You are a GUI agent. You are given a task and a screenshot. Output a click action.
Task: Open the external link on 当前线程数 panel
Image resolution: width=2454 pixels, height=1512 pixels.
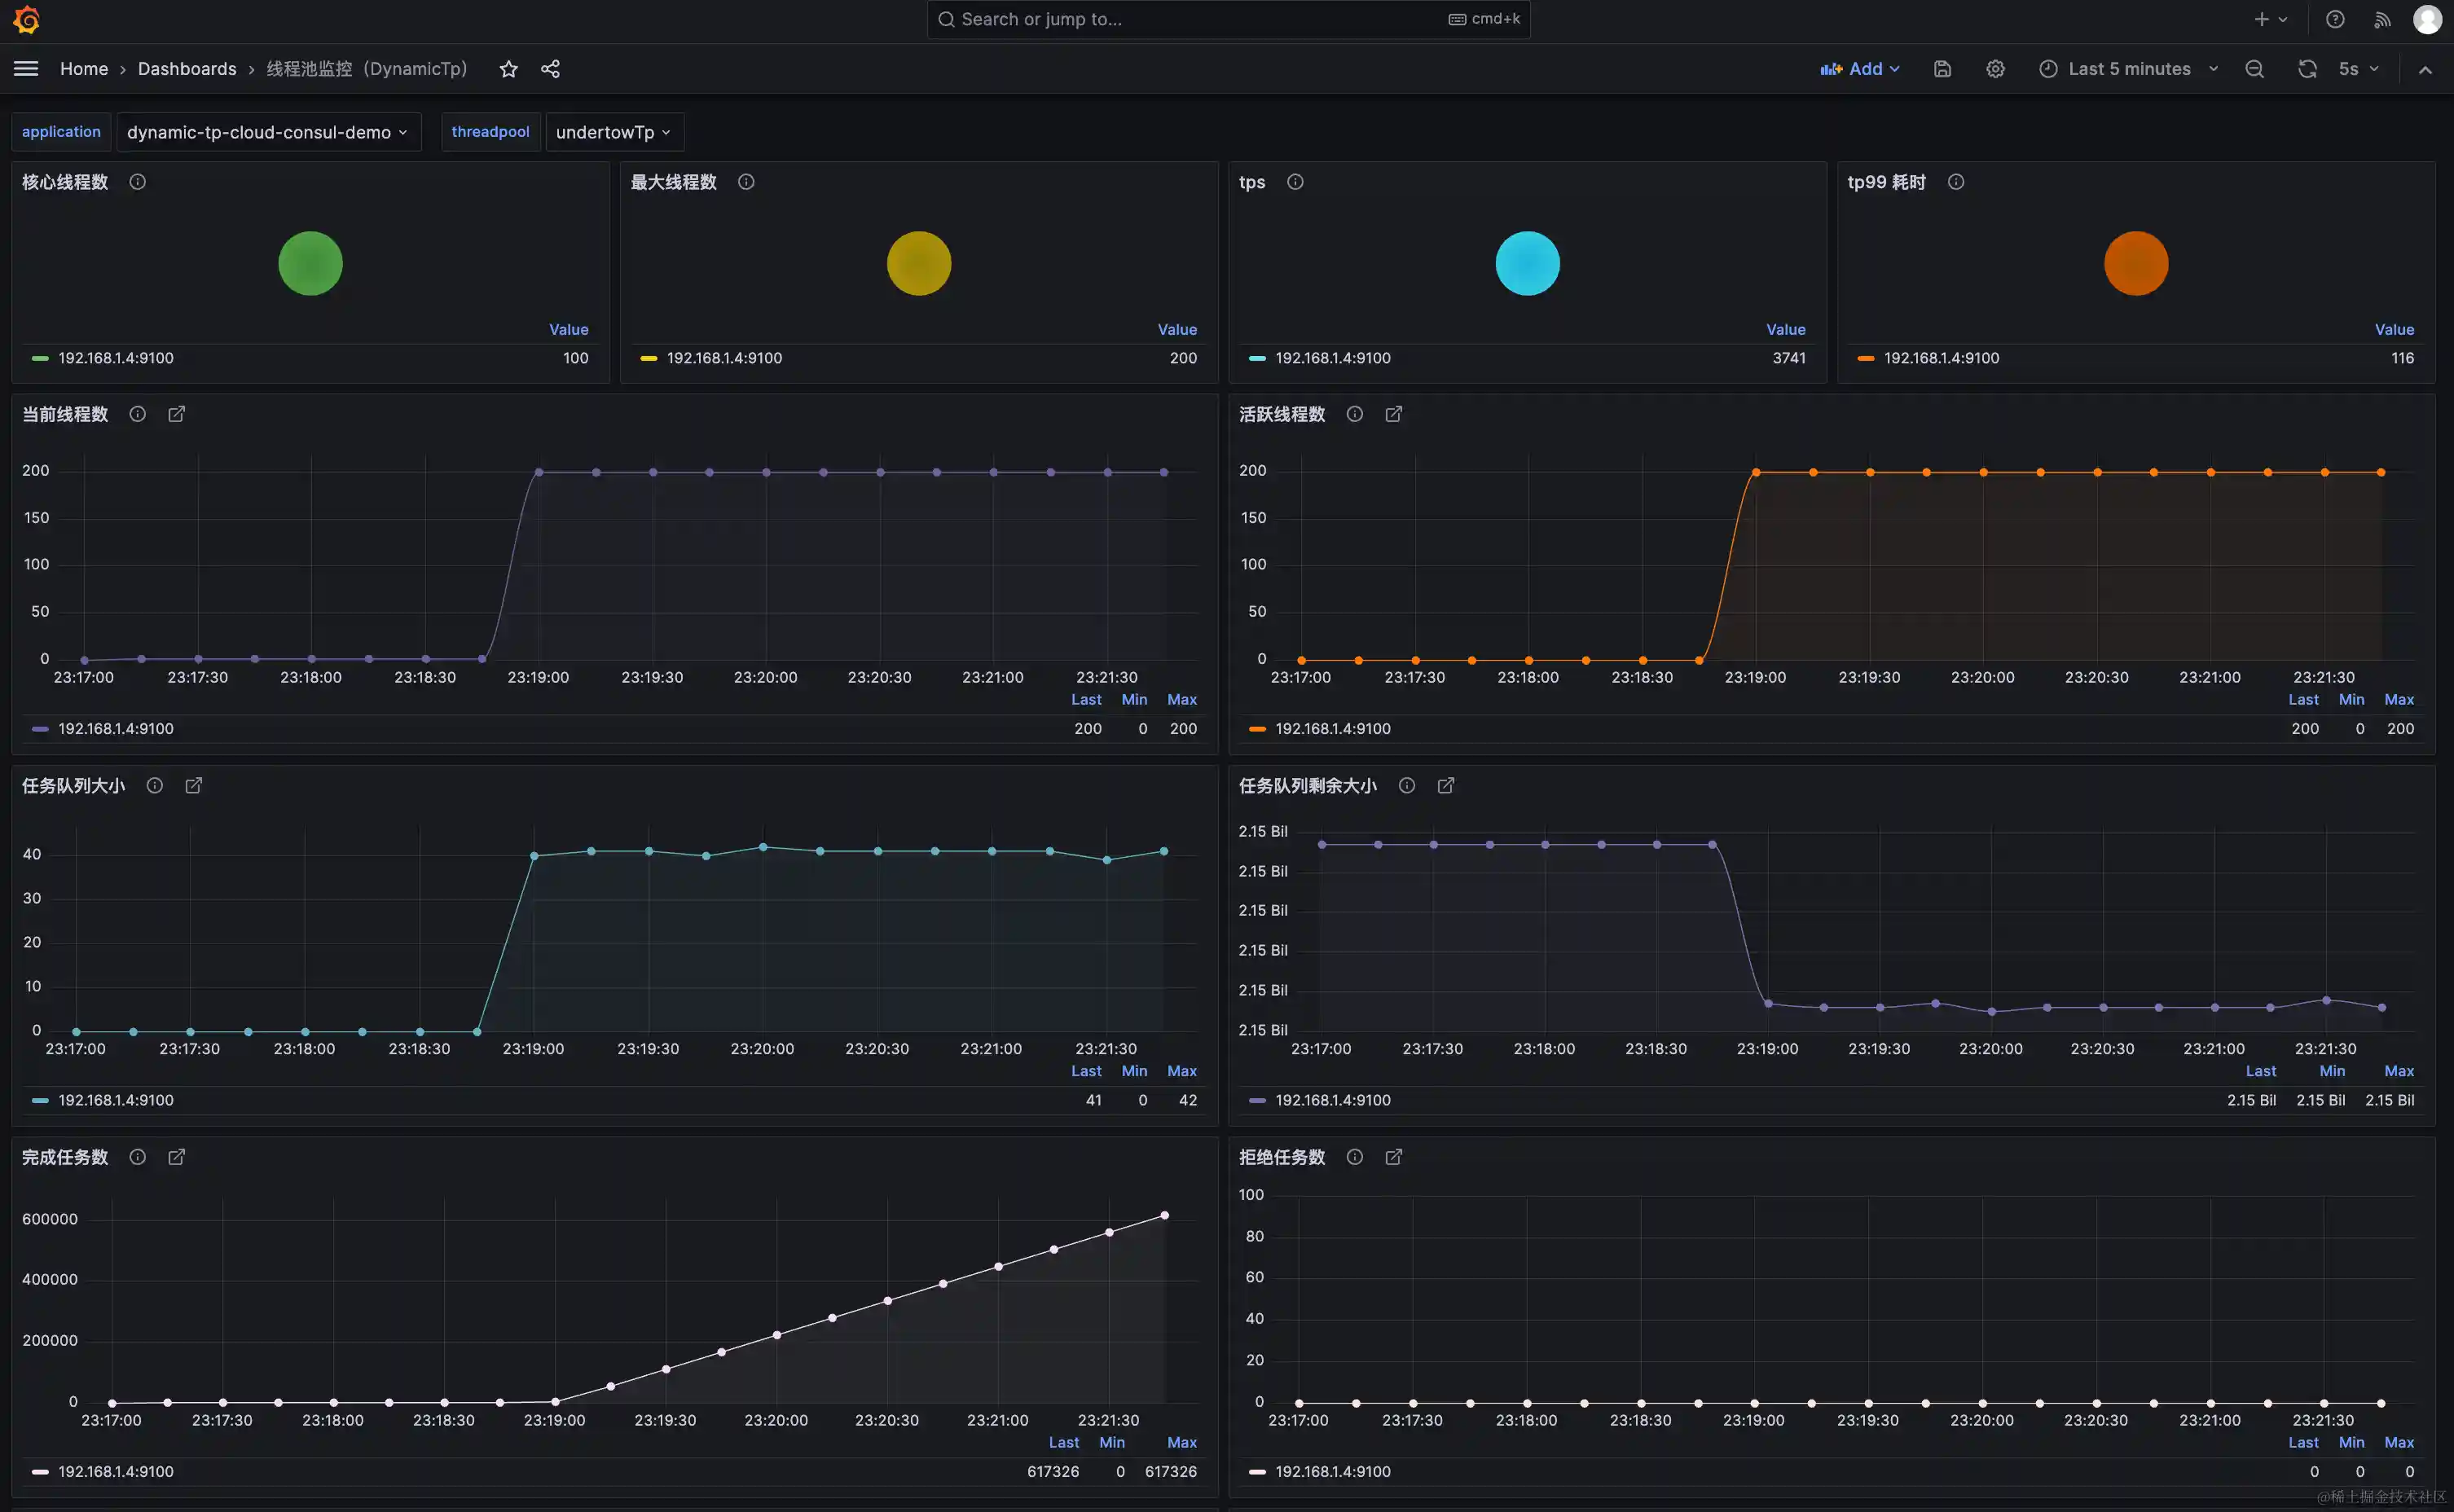click(176, 414)
